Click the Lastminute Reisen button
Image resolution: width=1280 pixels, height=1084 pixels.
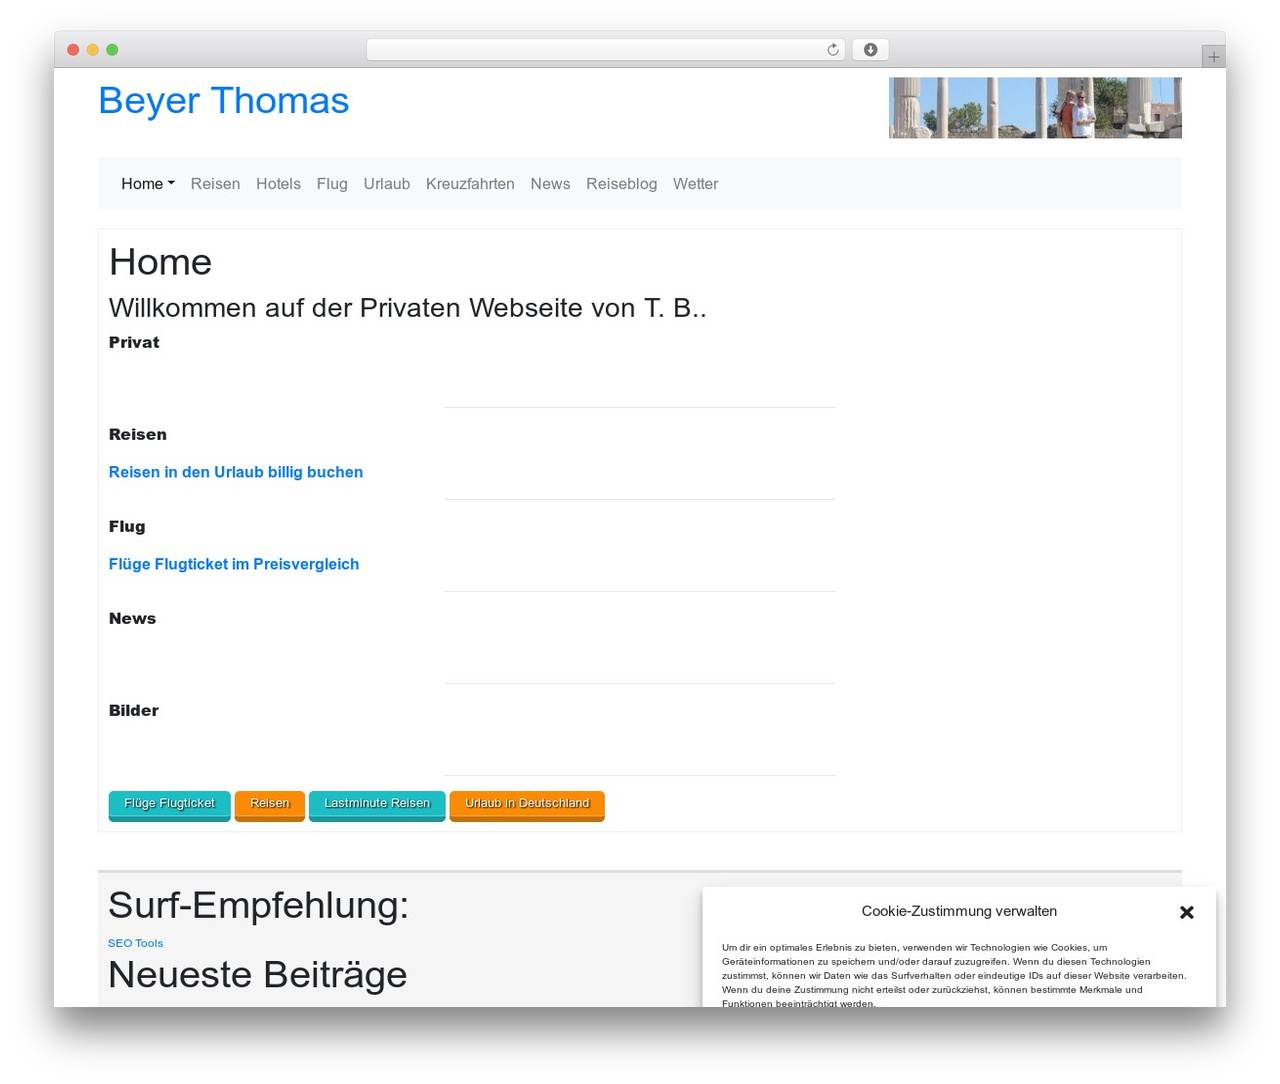pyautogui.click(x=377, y=805)
